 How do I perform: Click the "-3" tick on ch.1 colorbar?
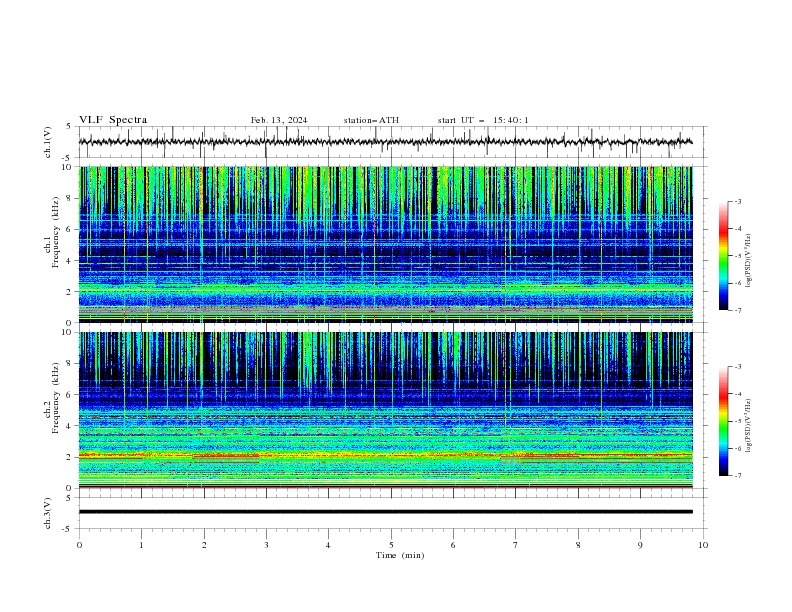coord(737,201)
